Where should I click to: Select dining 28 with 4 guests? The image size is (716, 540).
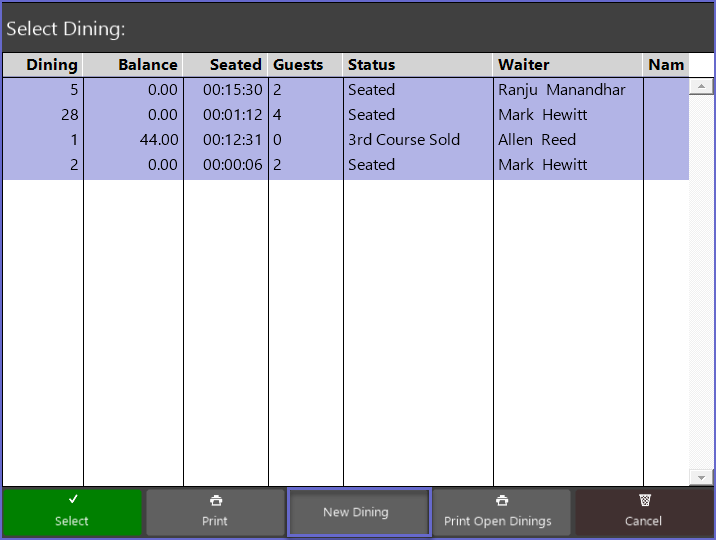point(345,115)
